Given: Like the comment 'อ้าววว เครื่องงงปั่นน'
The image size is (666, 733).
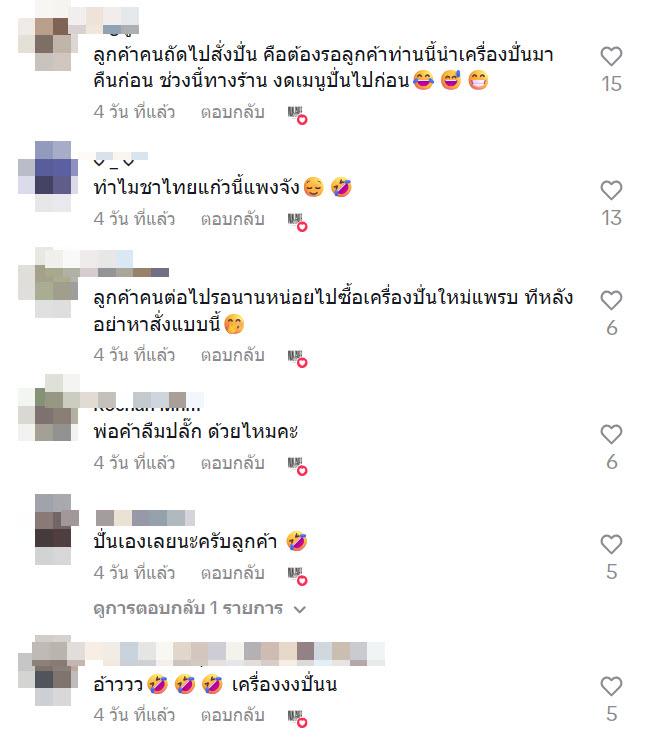Looking at the screenshot, I should [611, 686].
